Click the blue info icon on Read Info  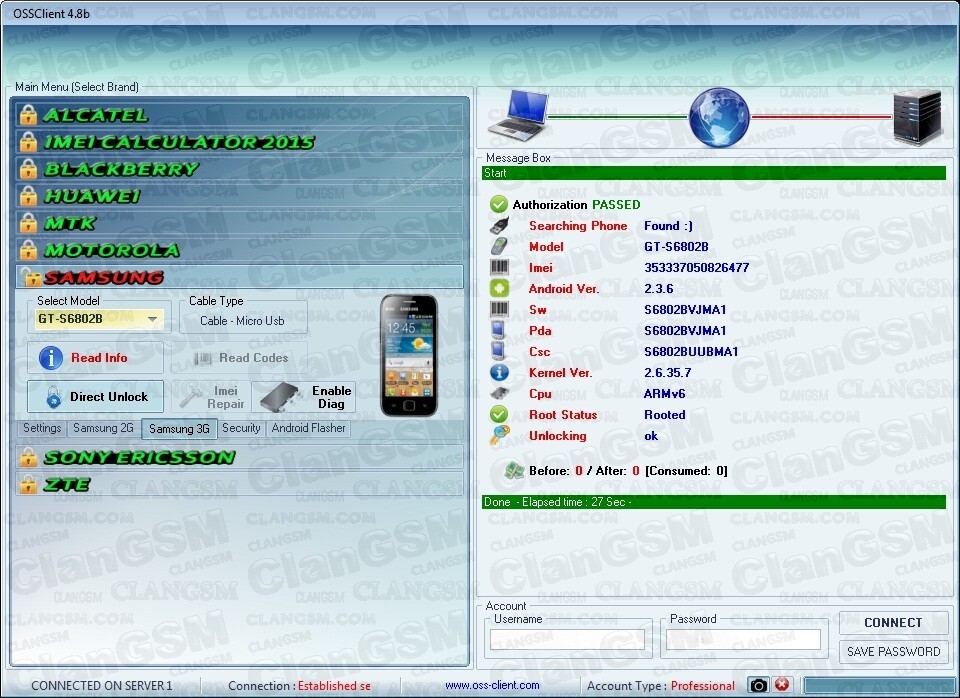click(51, 358)
